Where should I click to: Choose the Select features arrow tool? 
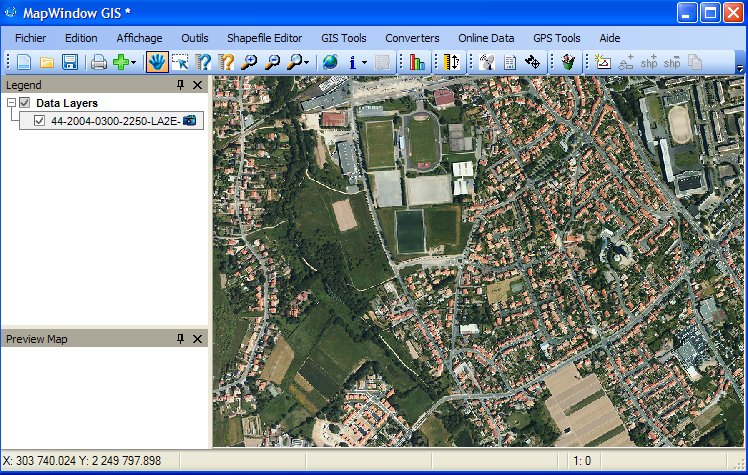tap(180, 62)
